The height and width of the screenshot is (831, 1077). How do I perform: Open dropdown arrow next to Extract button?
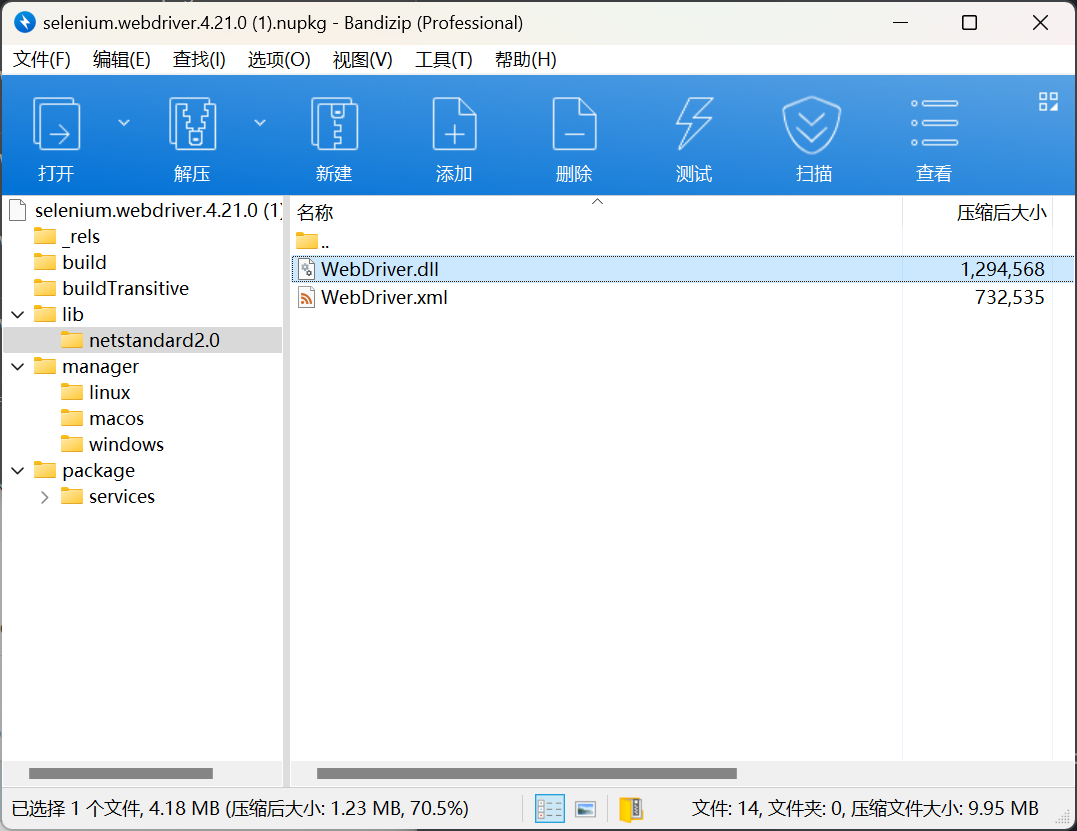(260, 123)
